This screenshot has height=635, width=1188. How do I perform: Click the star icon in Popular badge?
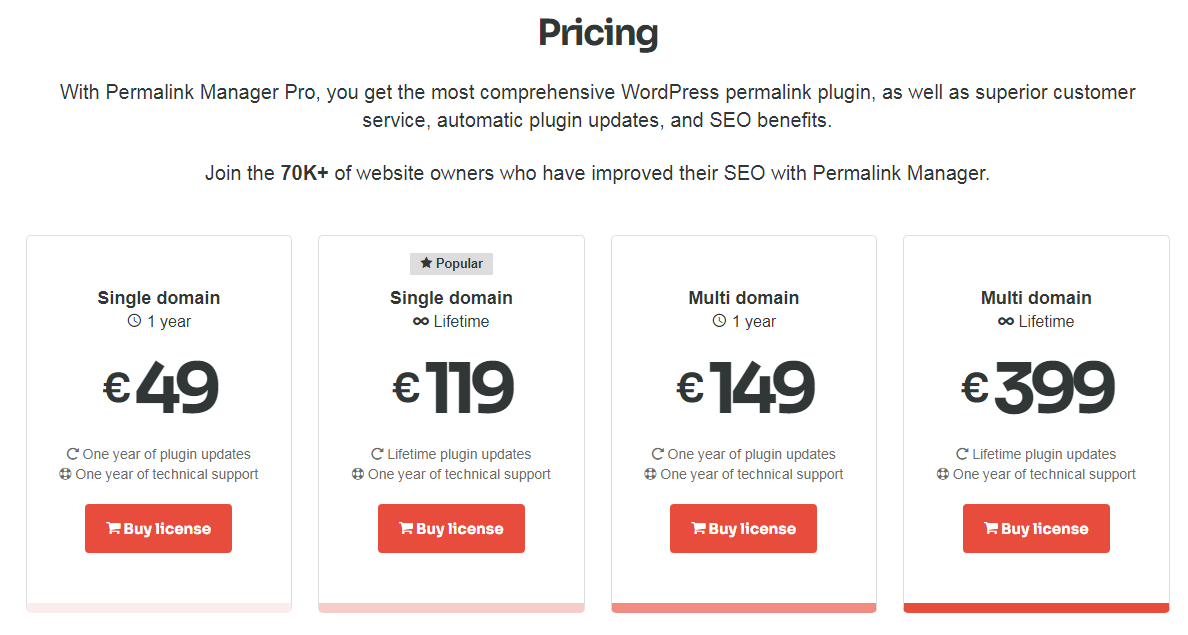tap(426, 264)
